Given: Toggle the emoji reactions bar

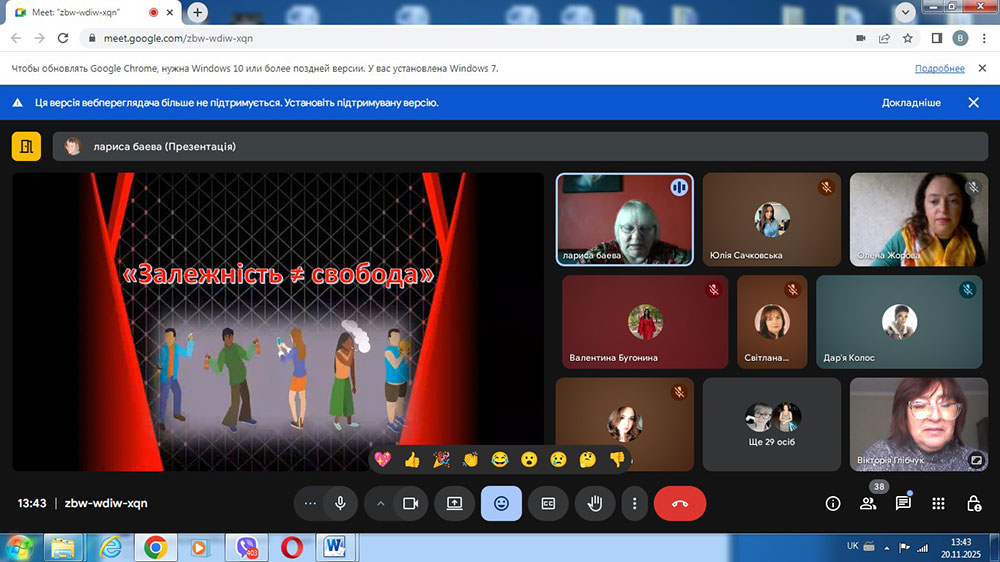Looking at the screenshot, I should (501, 503).
